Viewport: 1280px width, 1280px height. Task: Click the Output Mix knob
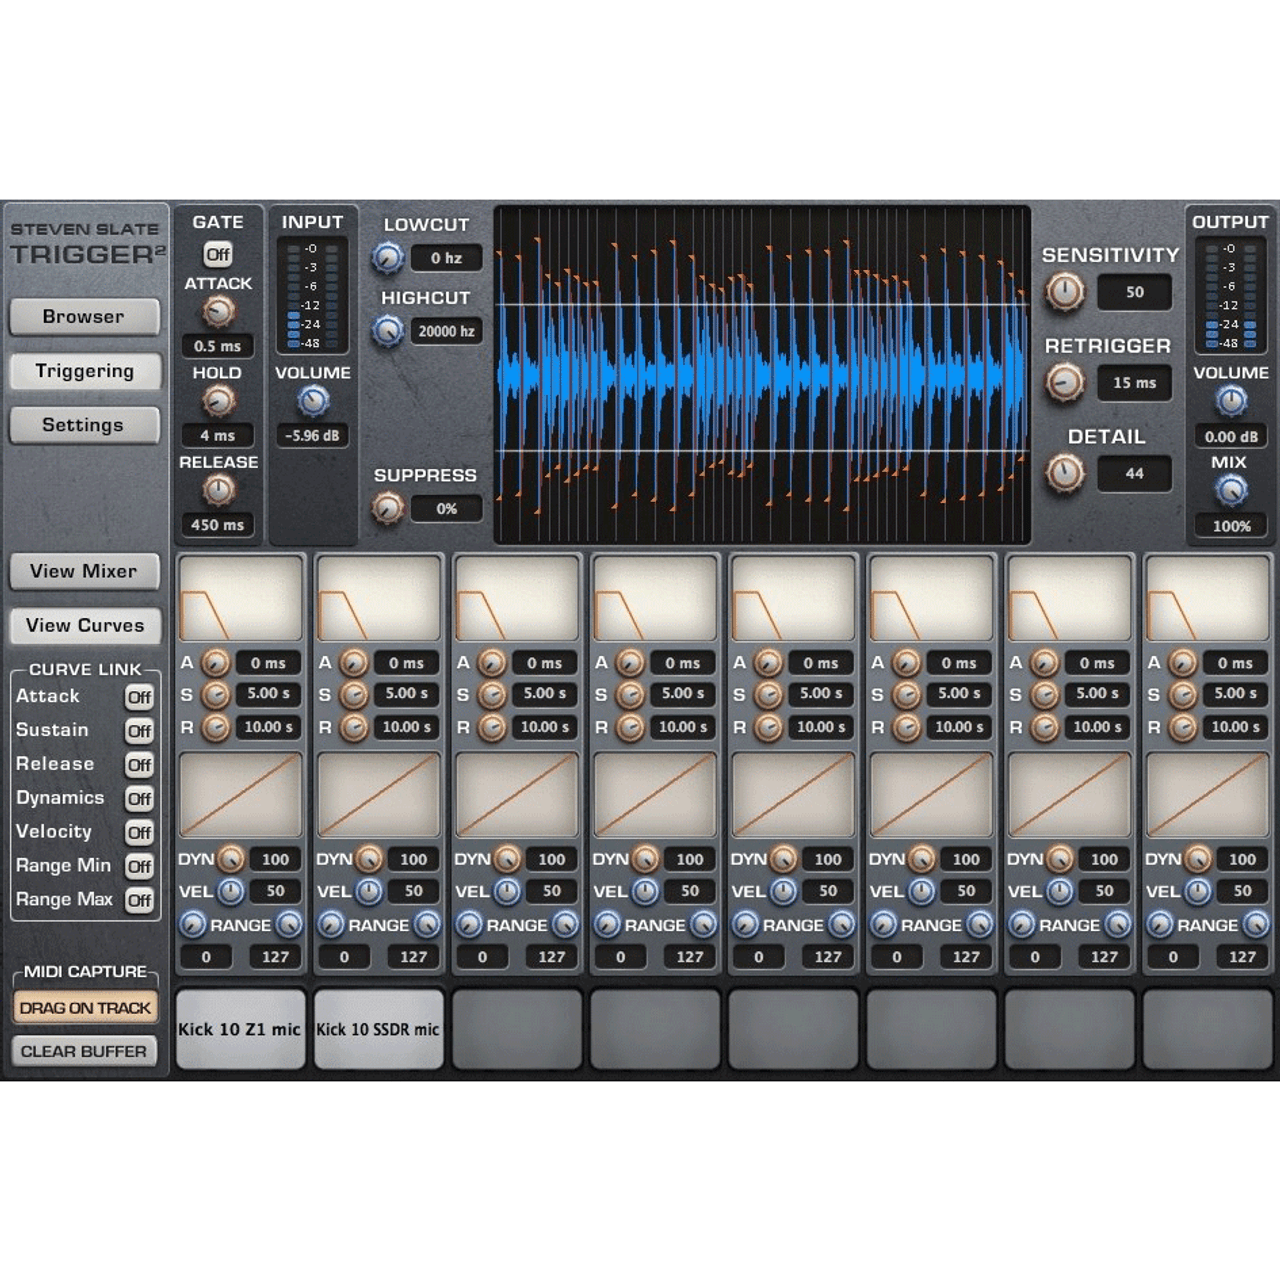click(x=1231, y=490)
